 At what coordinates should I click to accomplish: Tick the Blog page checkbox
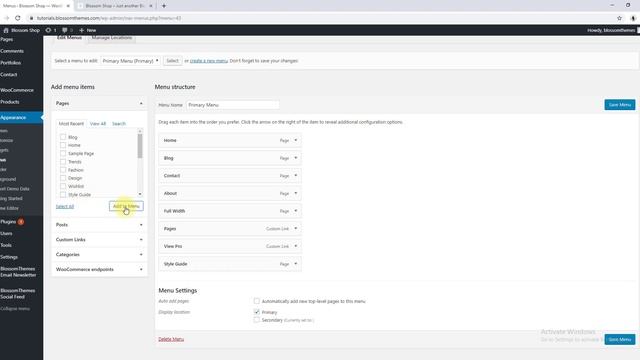point(63,137)
